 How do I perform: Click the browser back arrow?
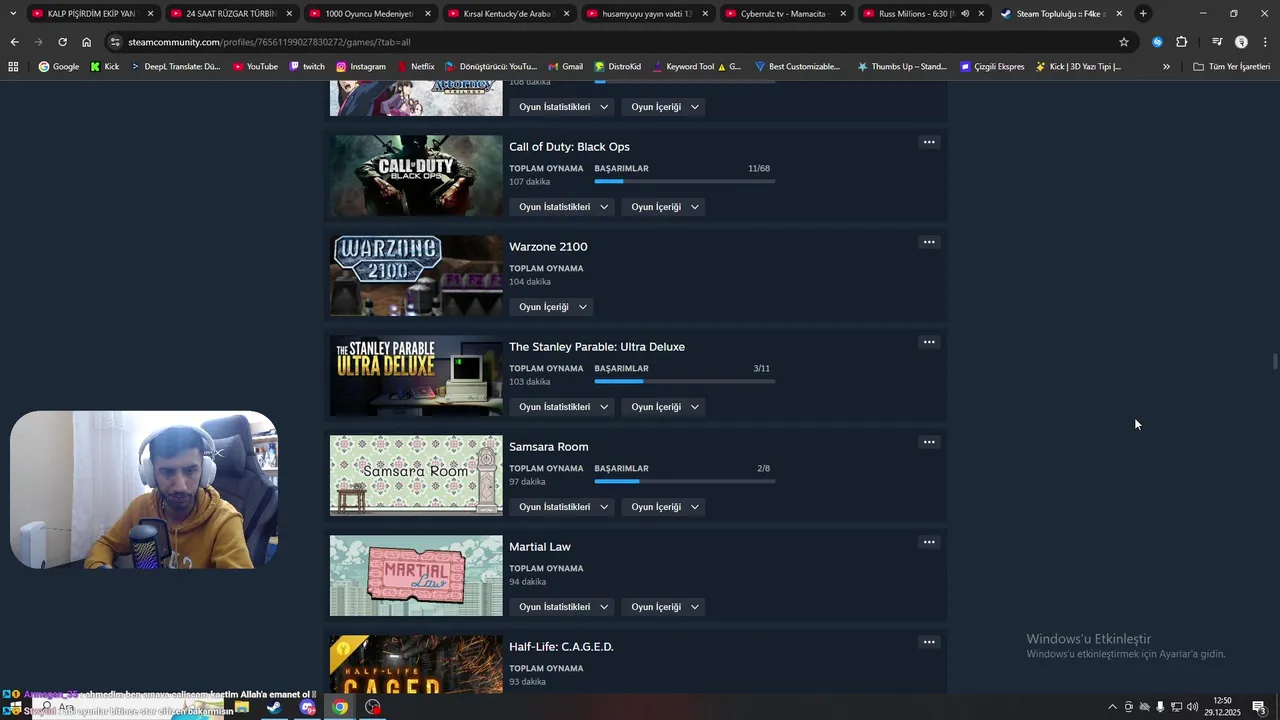pos(14,42)
